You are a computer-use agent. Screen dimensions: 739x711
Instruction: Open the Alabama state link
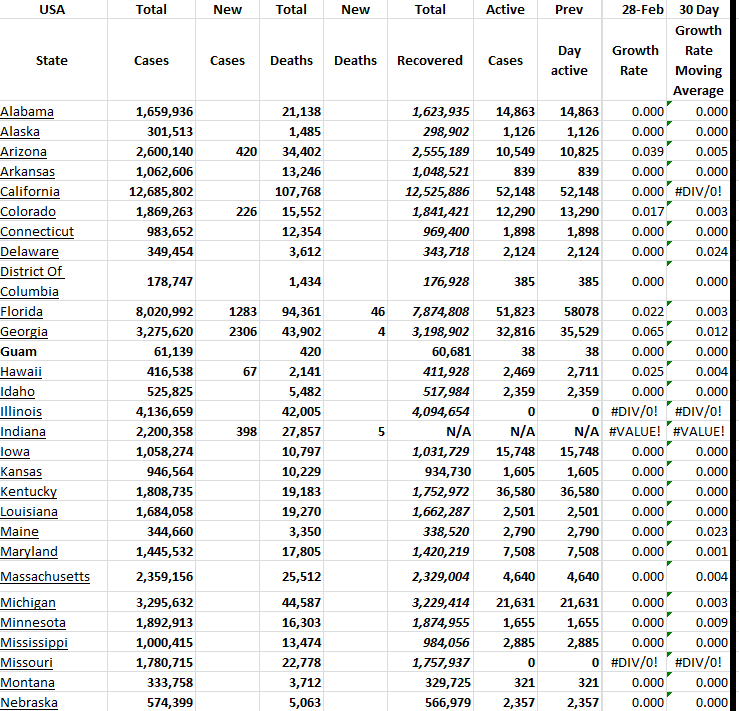[28, 111]
